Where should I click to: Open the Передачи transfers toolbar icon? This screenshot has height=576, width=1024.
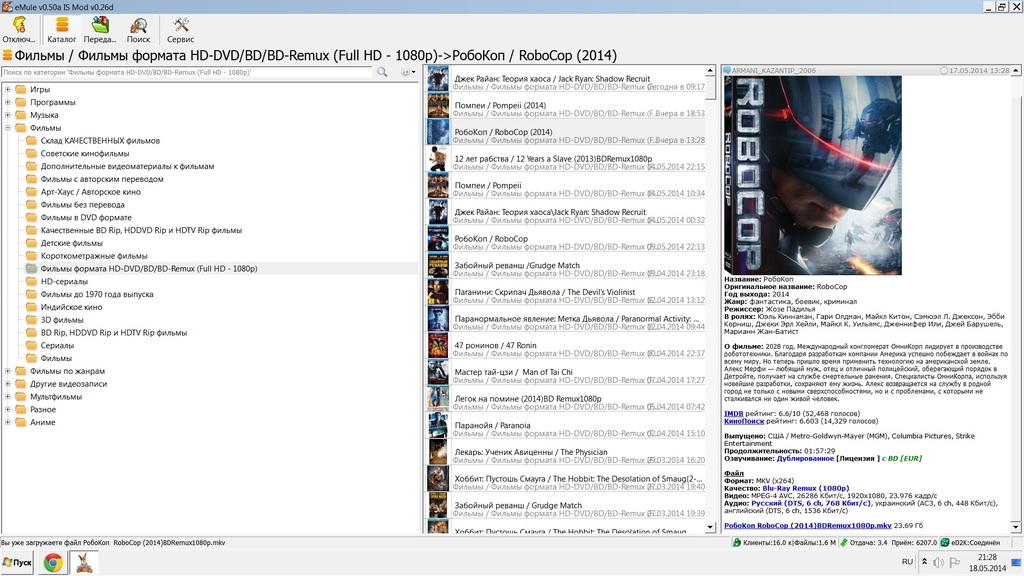[100, 30]
